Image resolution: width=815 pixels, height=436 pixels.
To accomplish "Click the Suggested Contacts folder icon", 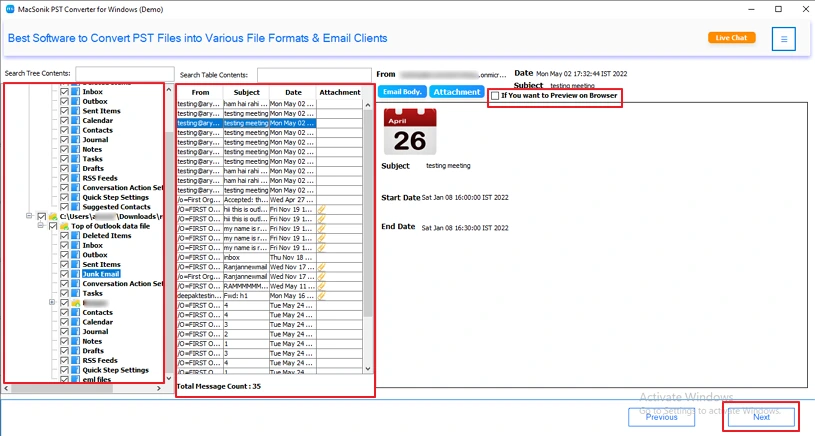I will click(75, 207).
